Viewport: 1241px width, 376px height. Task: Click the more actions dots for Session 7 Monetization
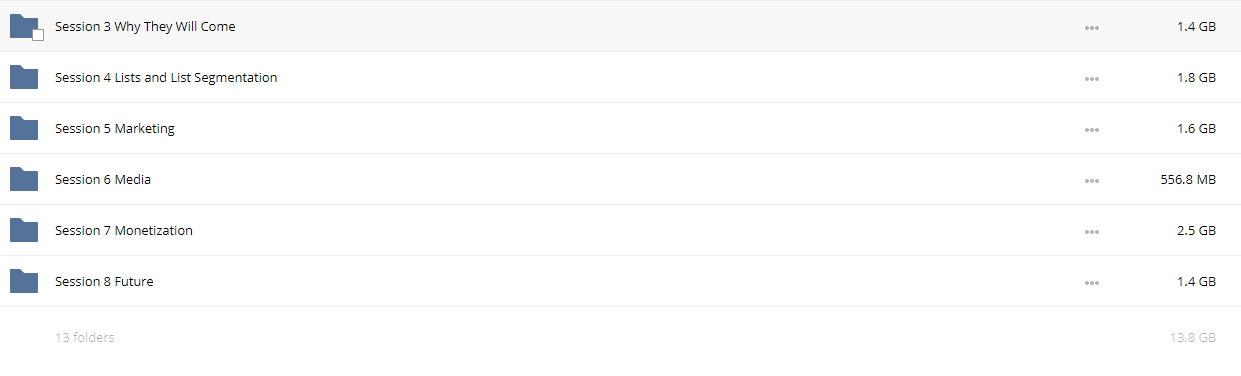[x=1092, y=232]
